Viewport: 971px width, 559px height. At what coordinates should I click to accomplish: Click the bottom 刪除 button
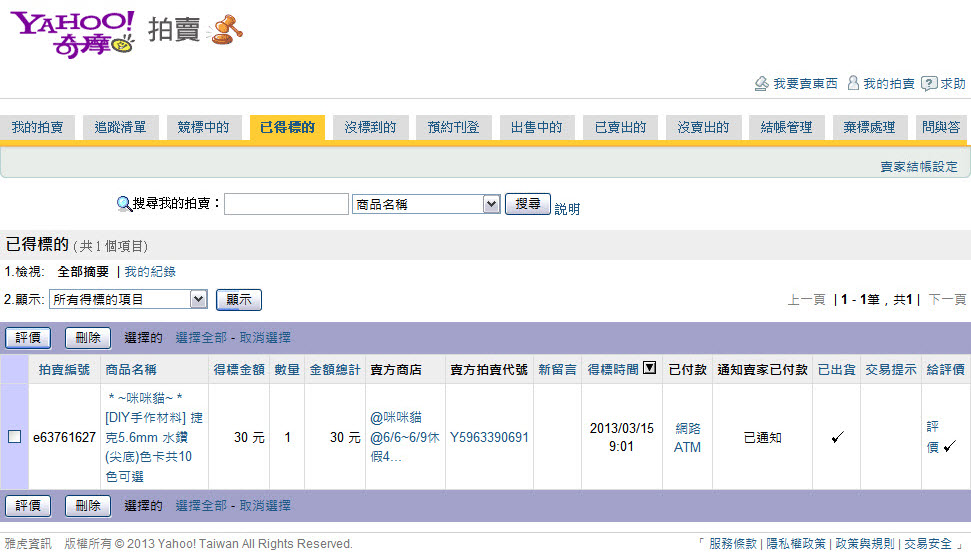tap(87, 505)
